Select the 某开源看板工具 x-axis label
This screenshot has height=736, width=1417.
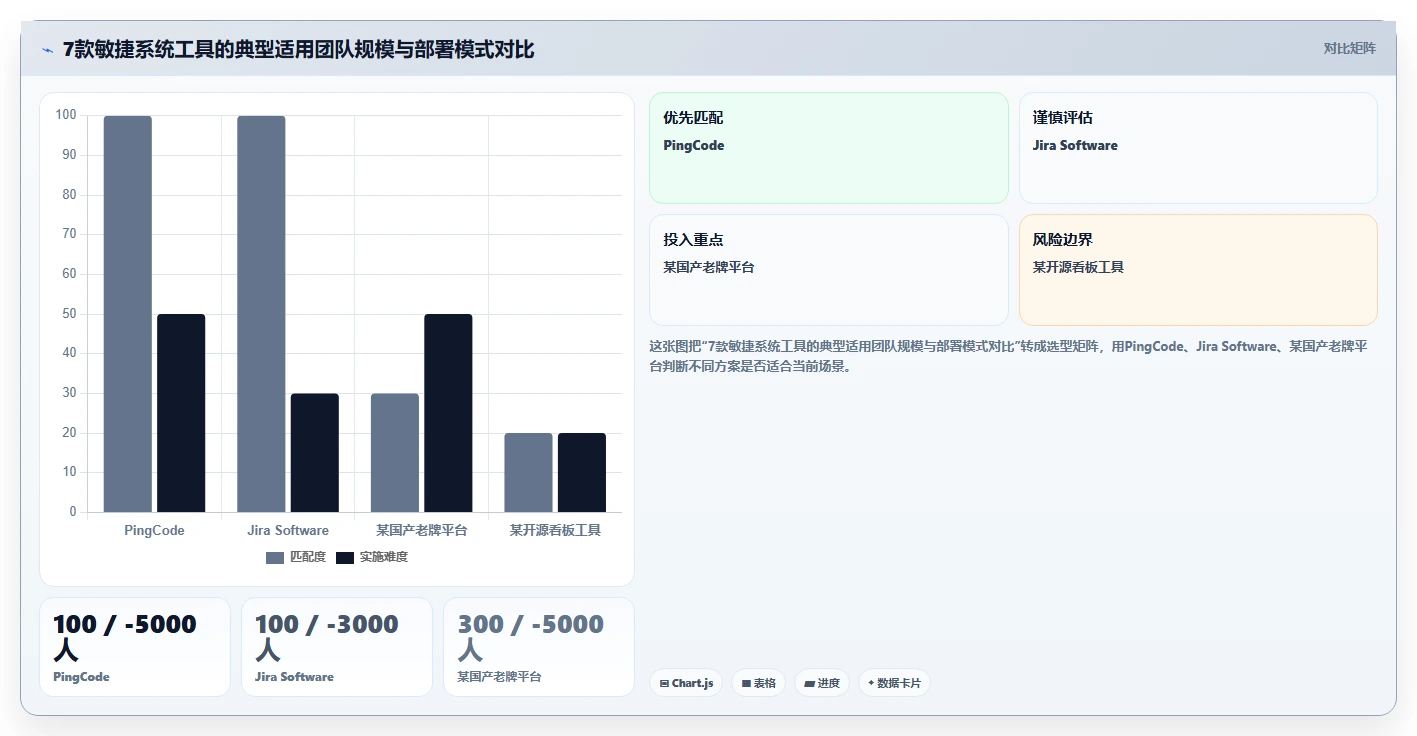[555, 530]
